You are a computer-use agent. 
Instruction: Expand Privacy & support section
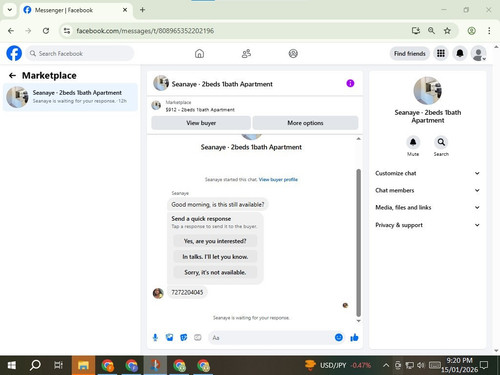click(427, 225)
